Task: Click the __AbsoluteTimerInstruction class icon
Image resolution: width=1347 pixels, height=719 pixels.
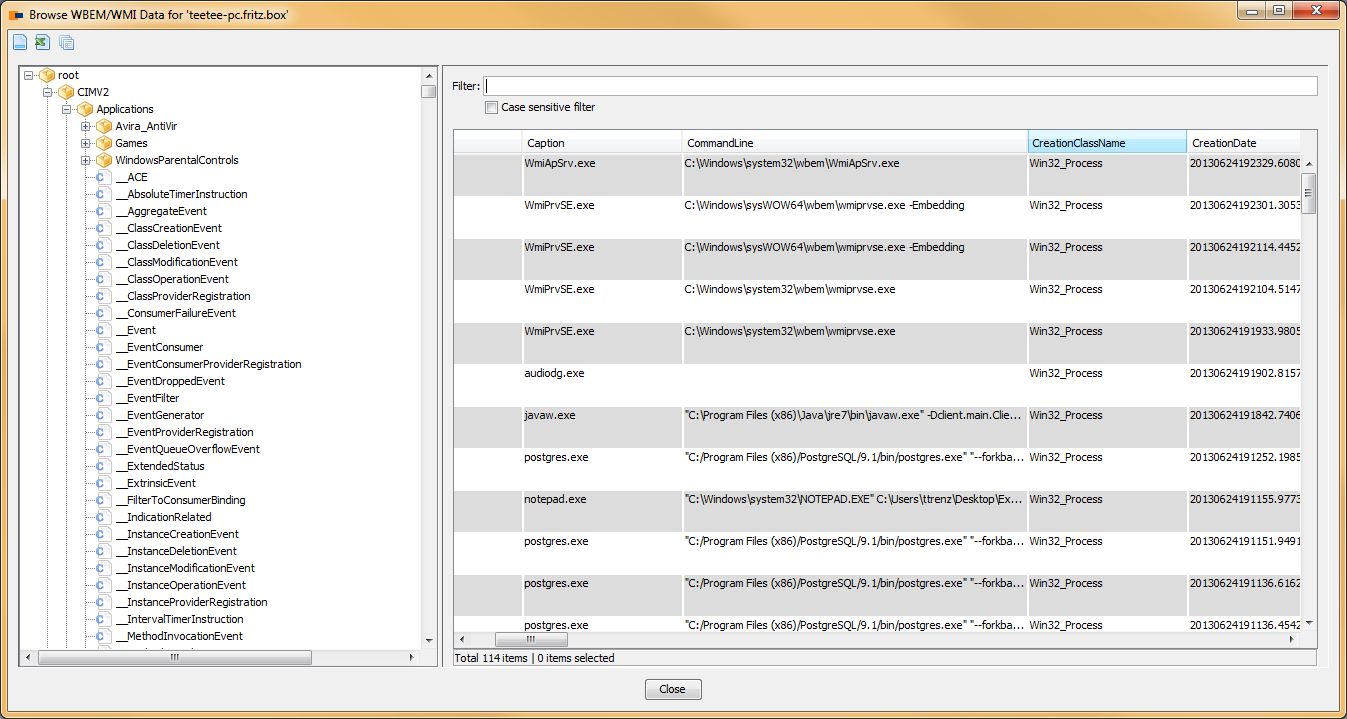Action: pyautogui.click(x=102, y=194)
